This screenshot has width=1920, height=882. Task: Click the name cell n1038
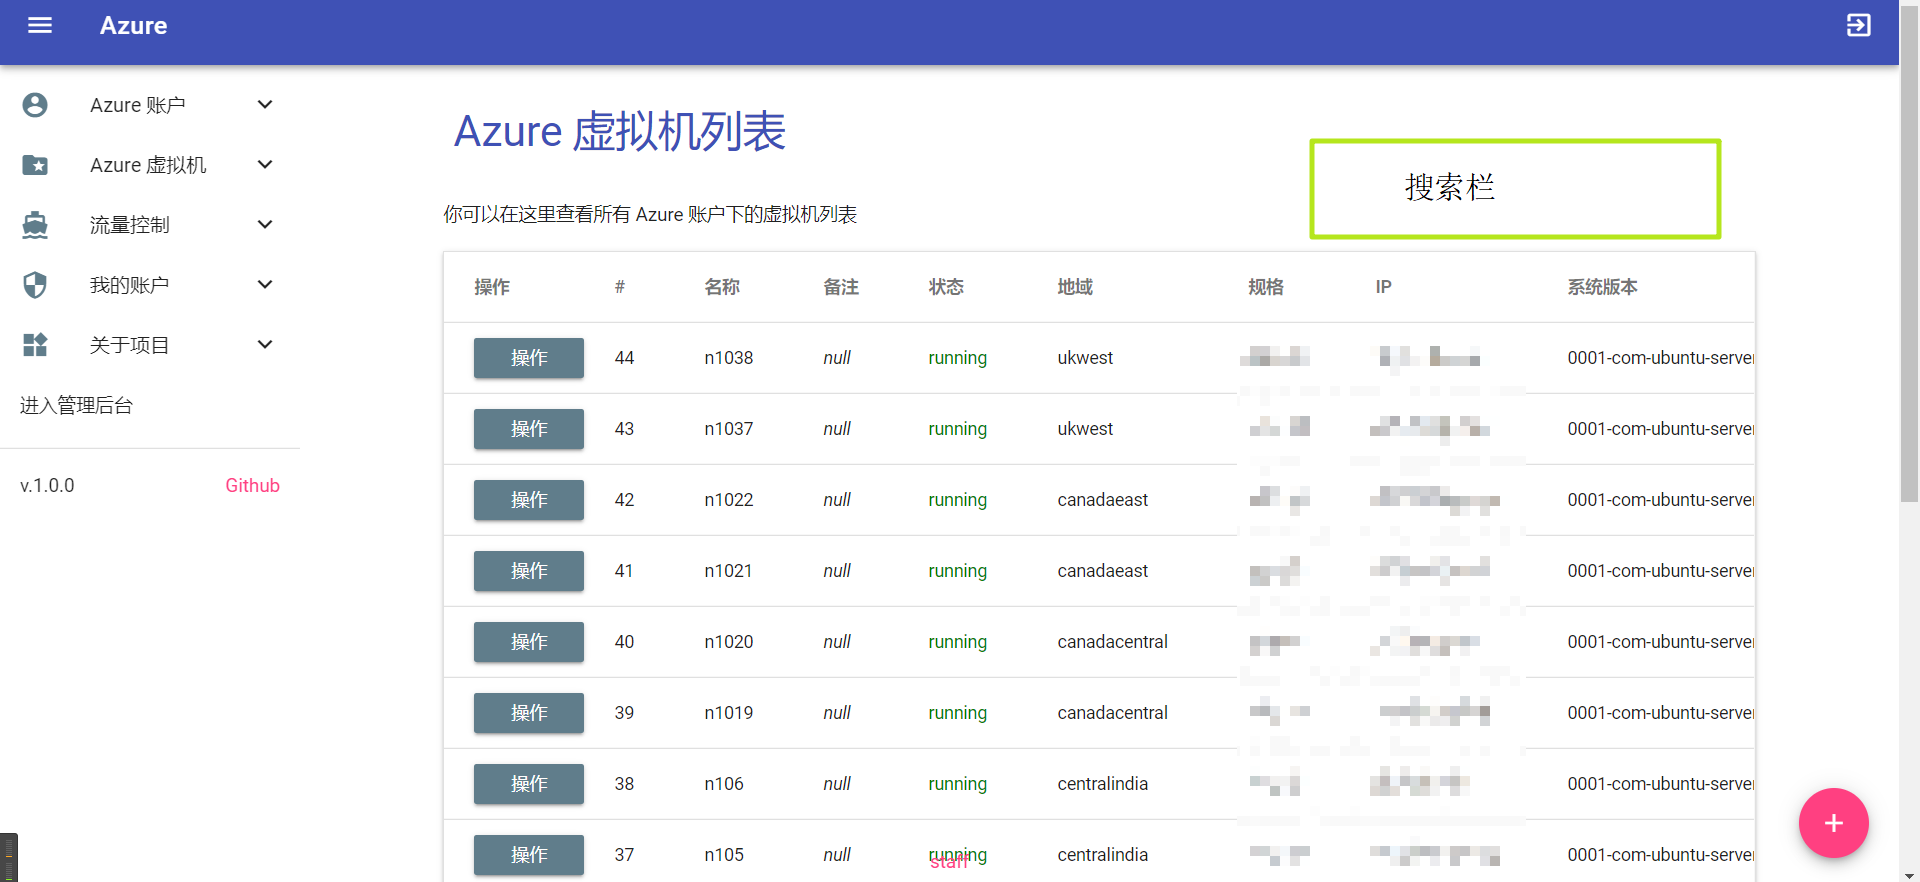pos(729,358)
